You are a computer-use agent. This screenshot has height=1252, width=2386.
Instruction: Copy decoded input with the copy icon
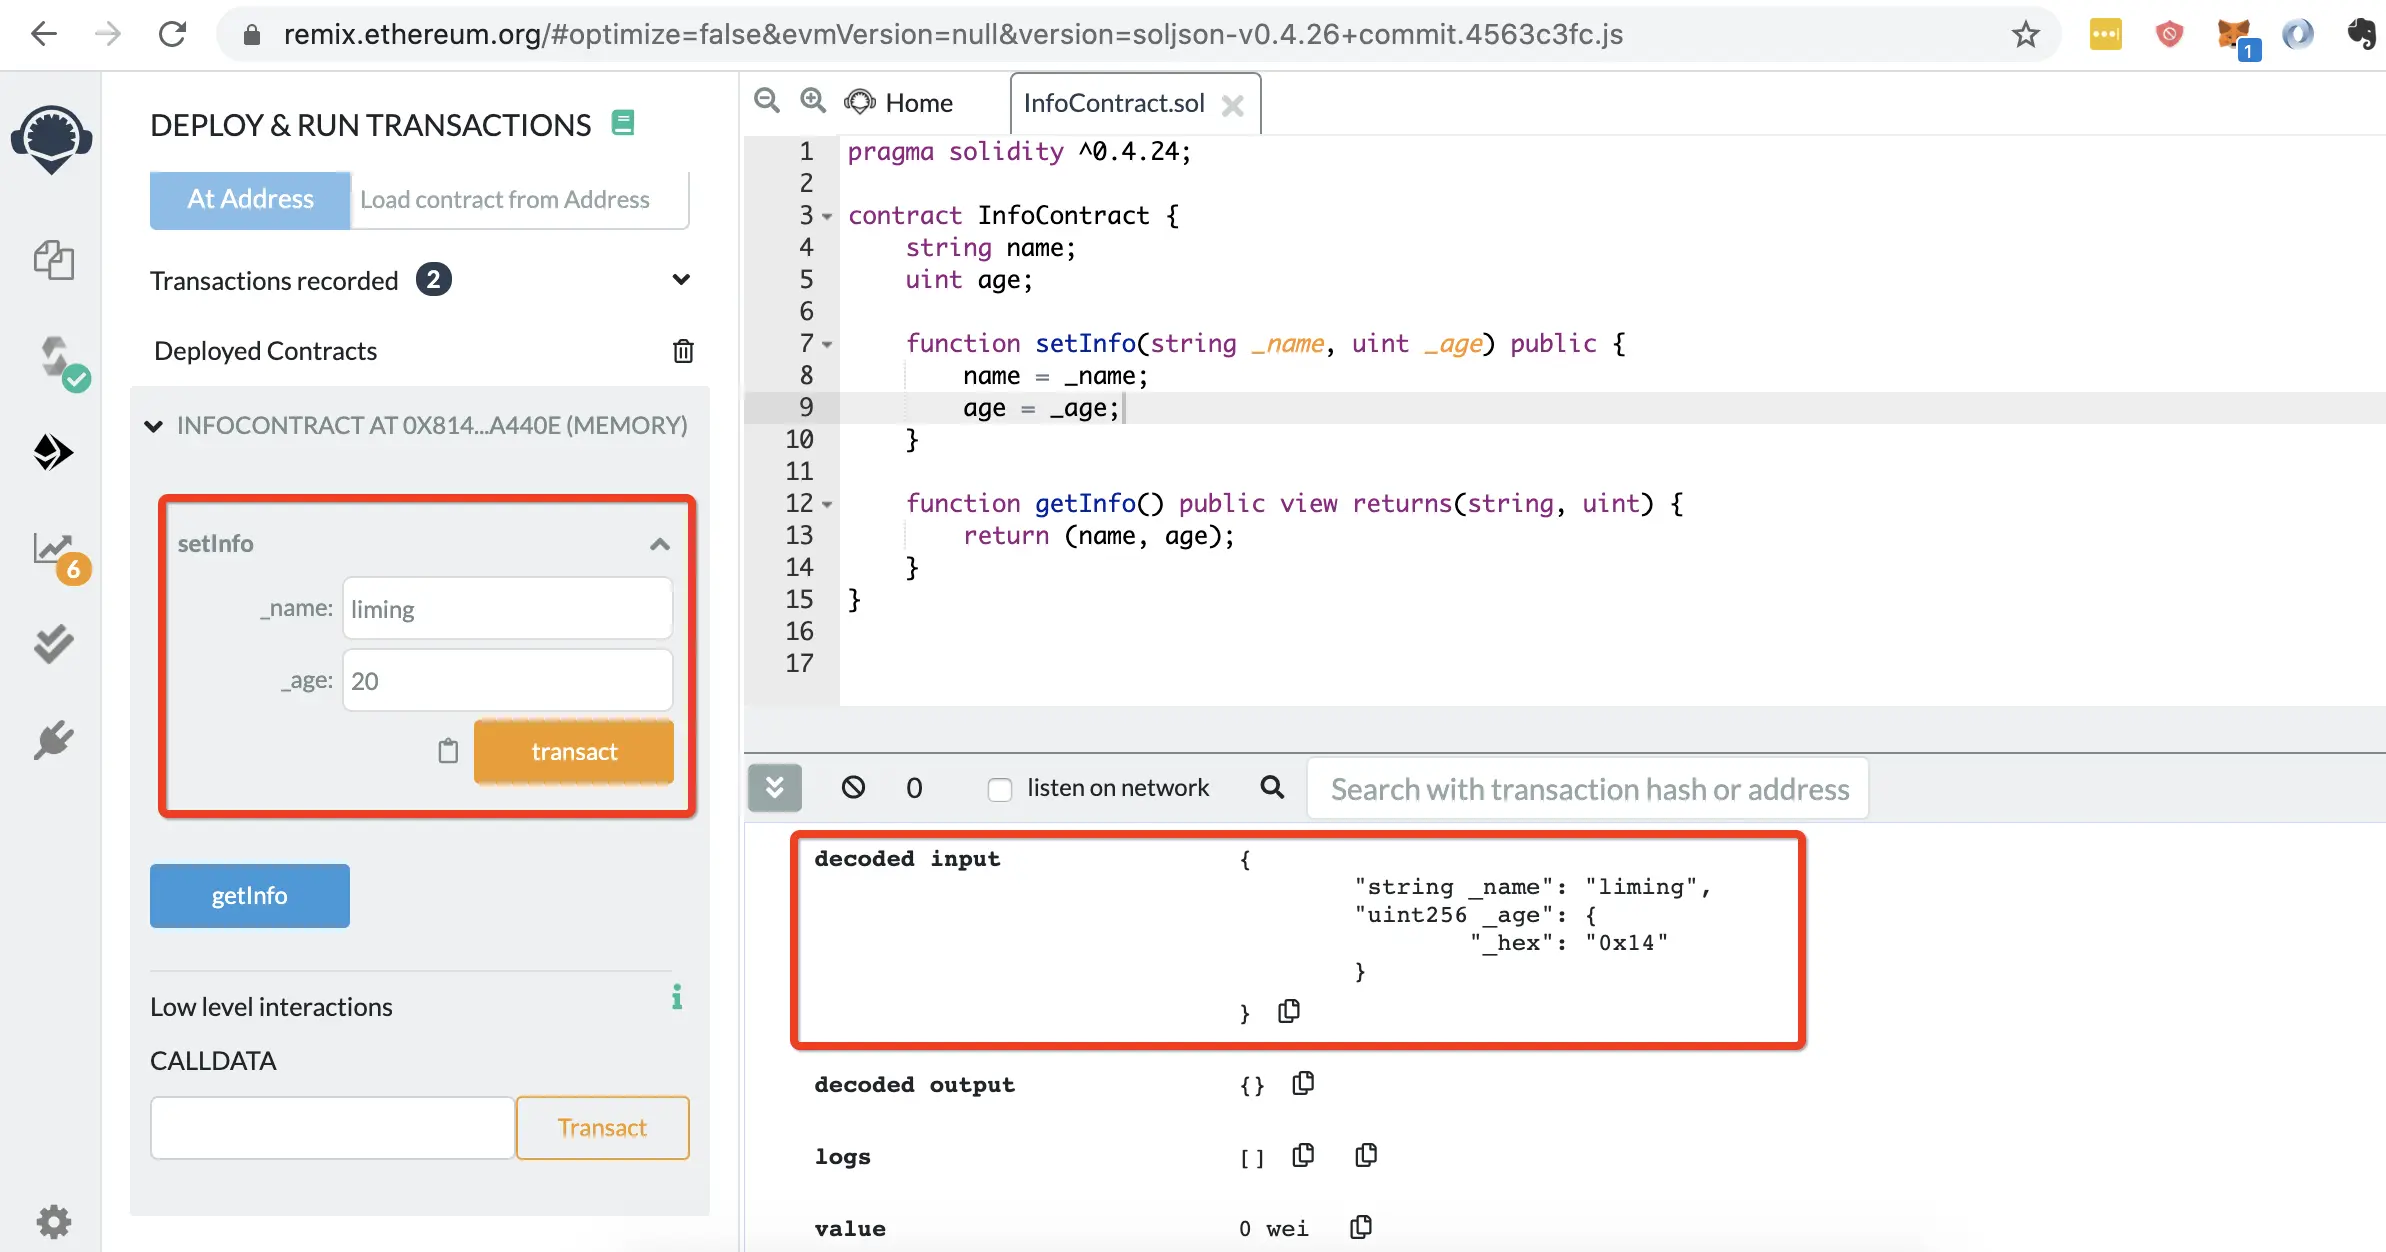tap(1289, 1011)
